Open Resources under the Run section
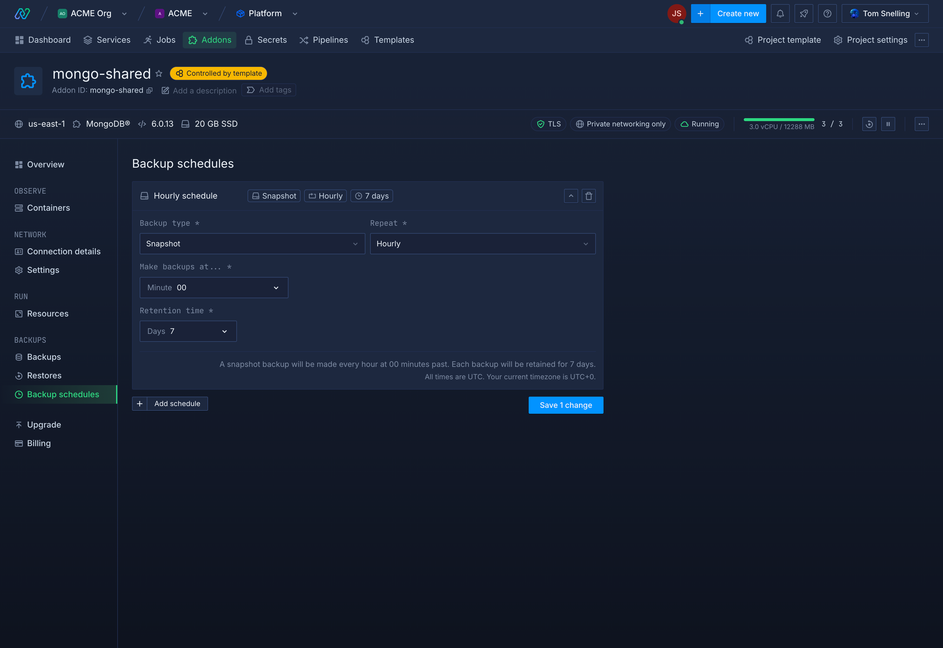 47,313
